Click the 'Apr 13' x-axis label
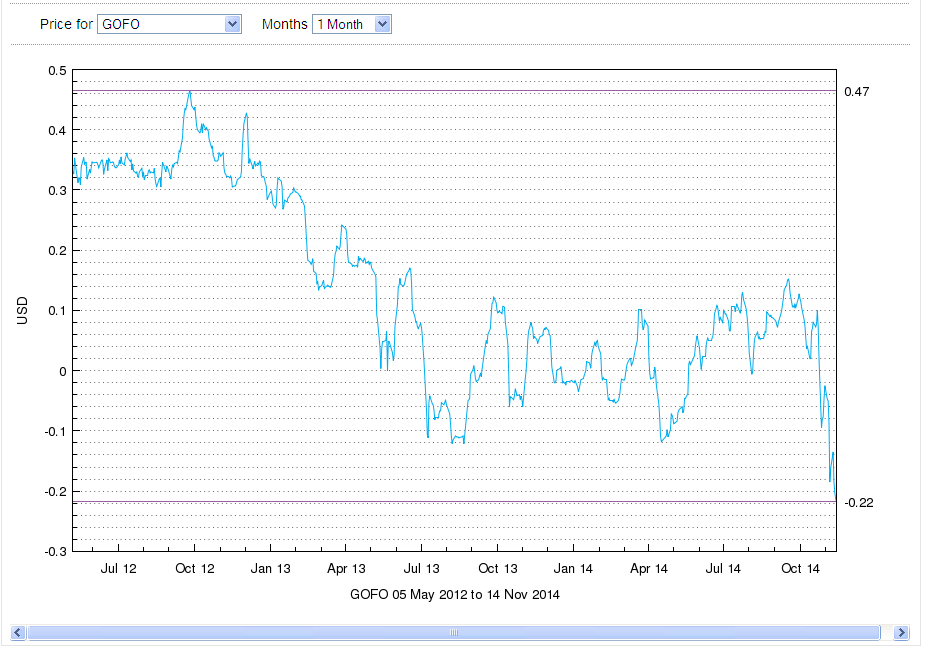The height and width of the screenshot is (650, 925). point(346,569)
